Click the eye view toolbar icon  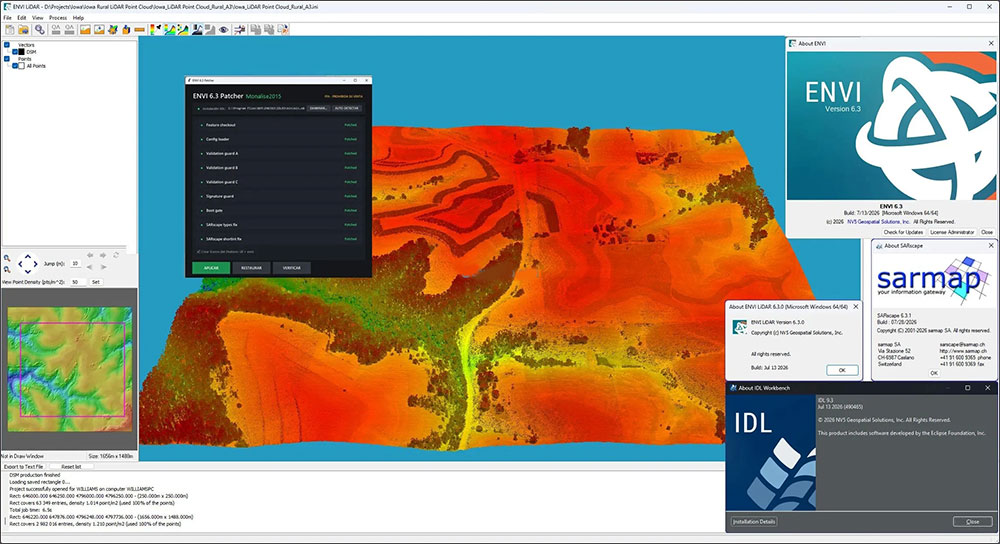point(224,29)
